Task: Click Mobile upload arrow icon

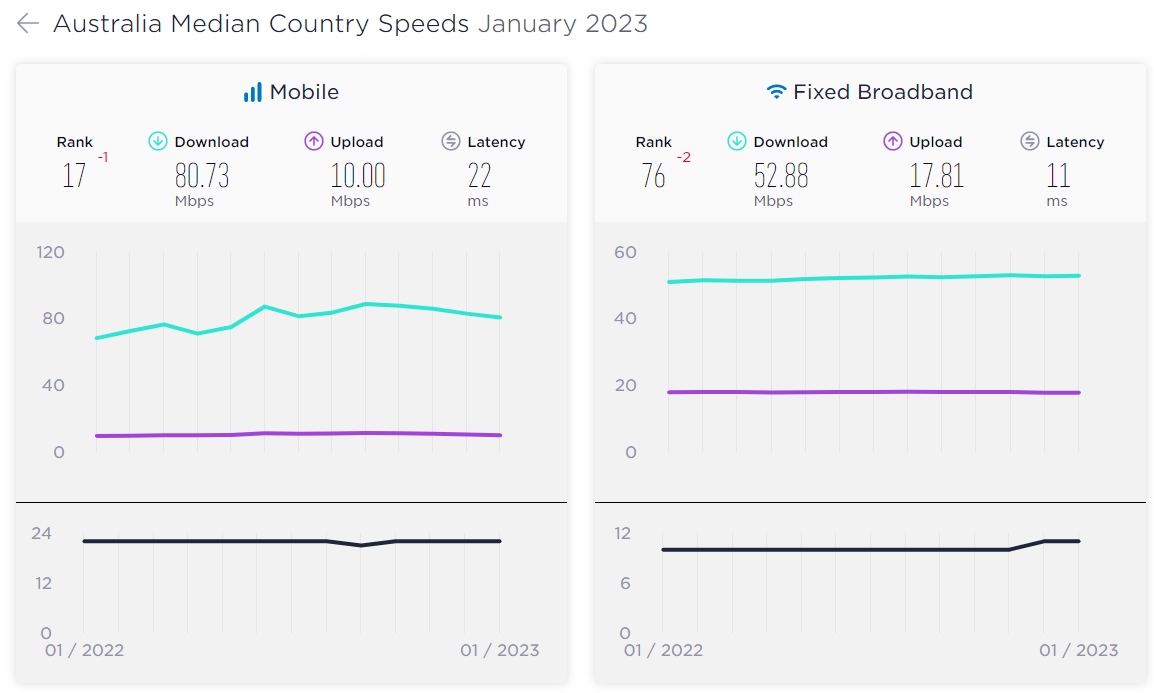Action: (314, 142)
